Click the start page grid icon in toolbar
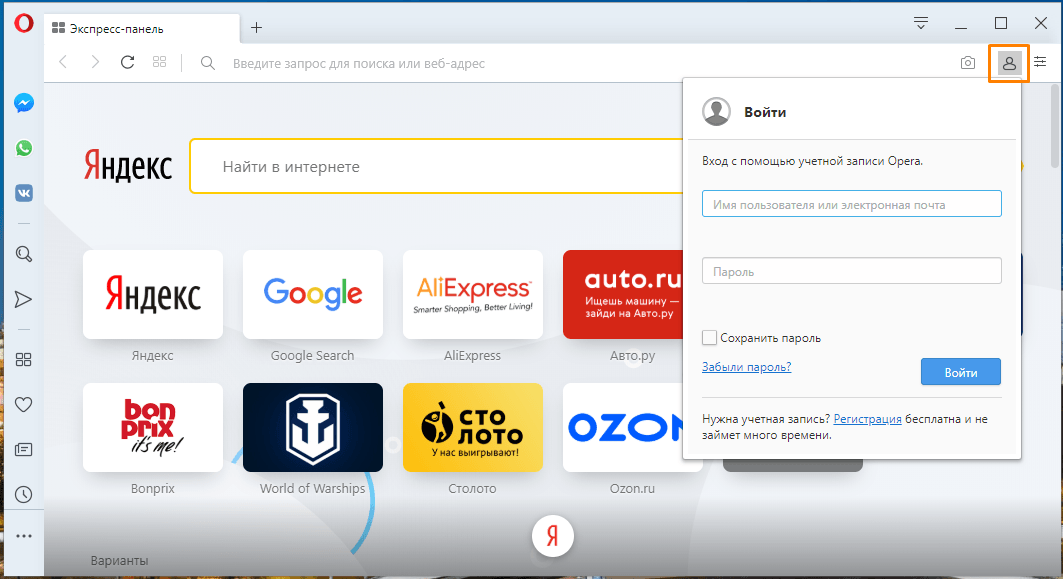This screenshot has width=1063, height=579. pyautogui.click(x=159, y=62)
